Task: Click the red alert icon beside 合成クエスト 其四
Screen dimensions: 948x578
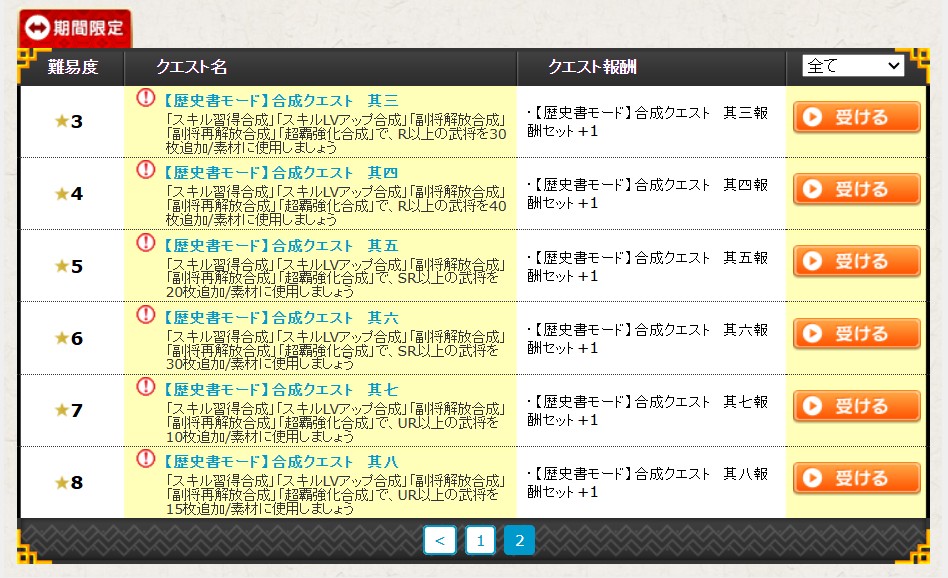Action: [146, 170]
